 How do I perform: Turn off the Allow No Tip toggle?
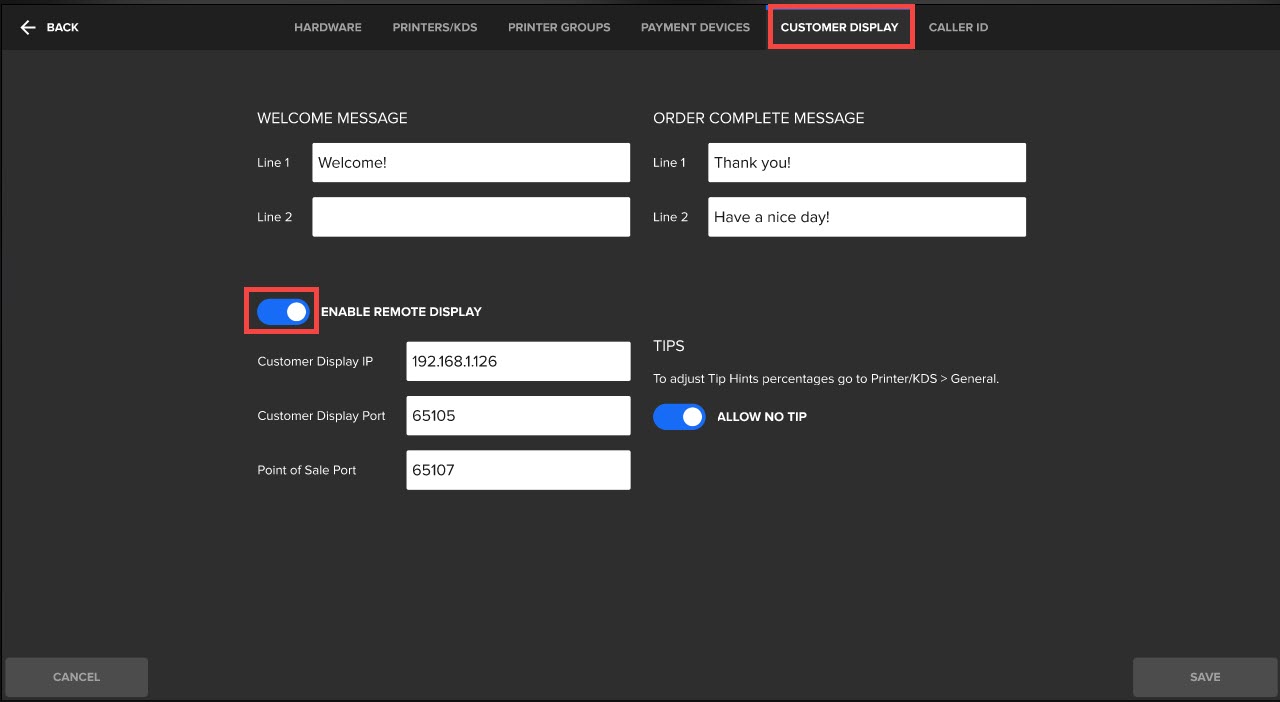[679, 417]
